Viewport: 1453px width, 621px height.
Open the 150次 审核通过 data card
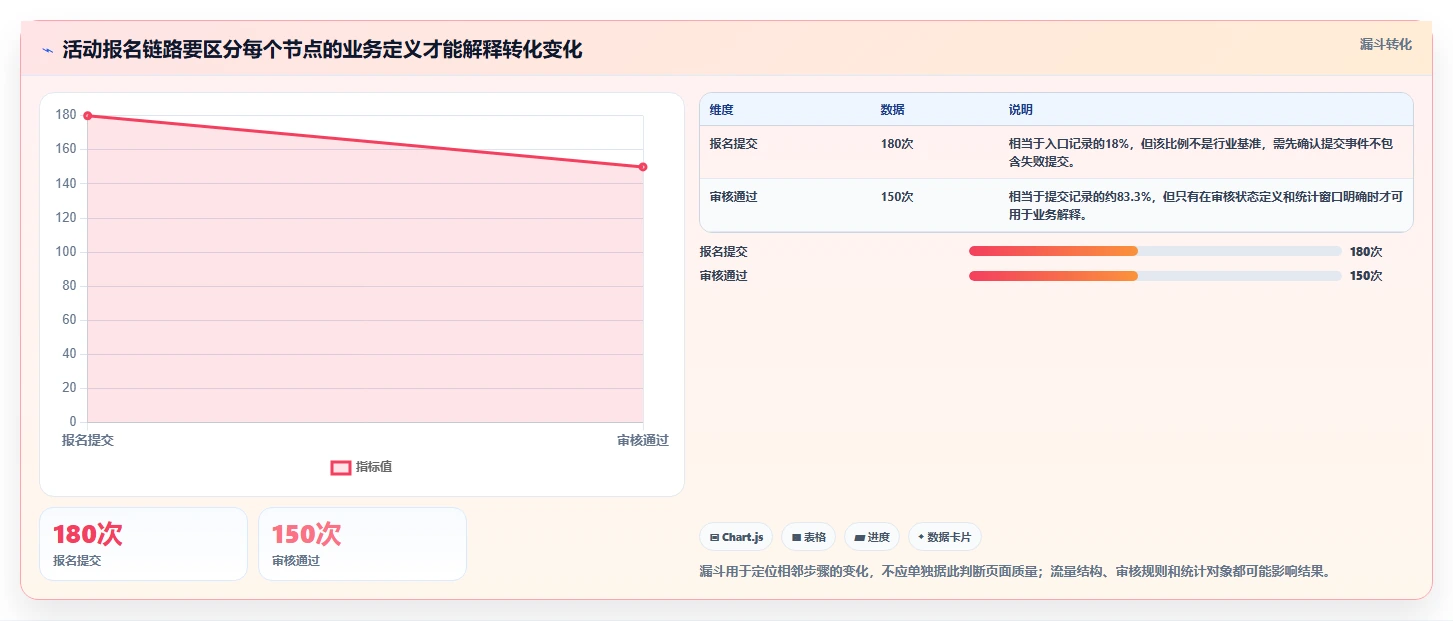[x=362, y=544]
